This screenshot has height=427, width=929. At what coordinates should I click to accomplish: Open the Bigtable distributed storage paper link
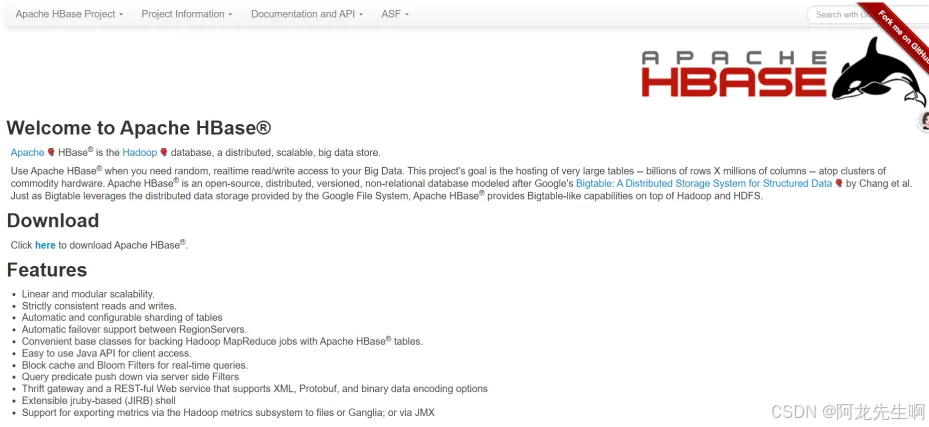coord(704,184)
